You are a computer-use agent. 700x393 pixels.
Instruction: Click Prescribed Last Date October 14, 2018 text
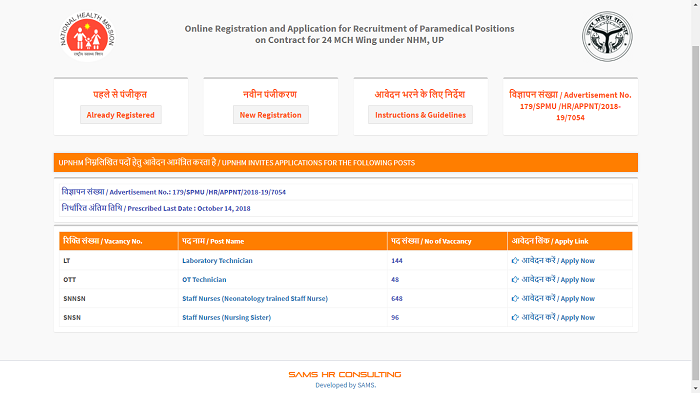156,208
